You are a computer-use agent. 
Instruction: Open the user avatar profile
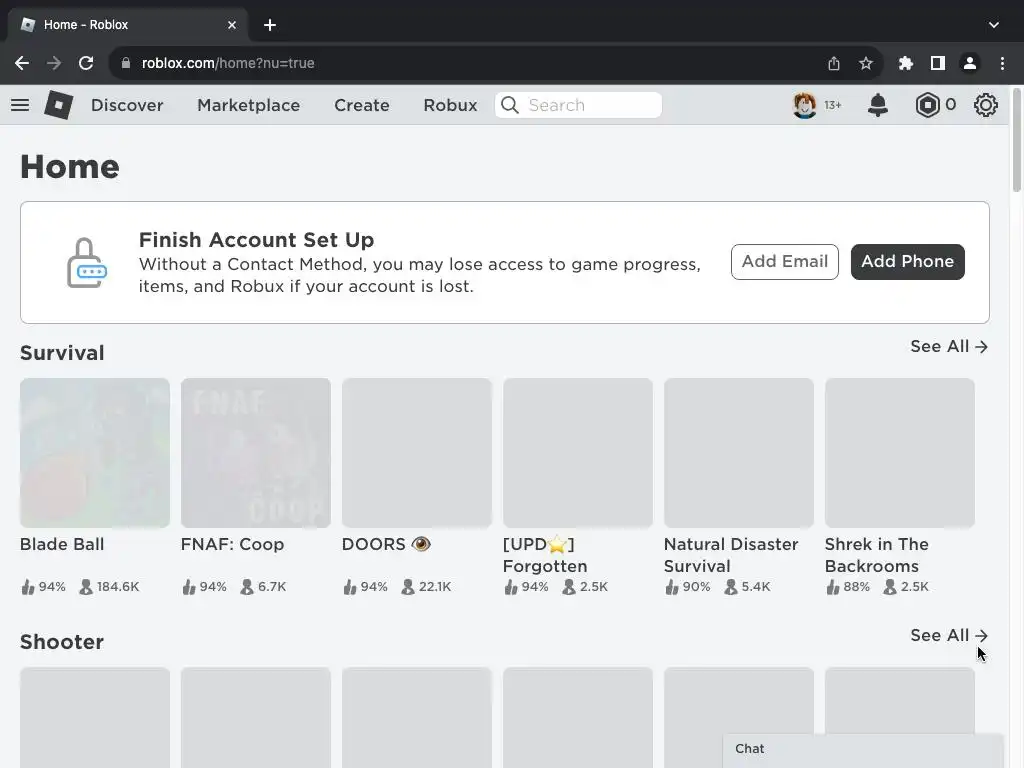(805, 104)
